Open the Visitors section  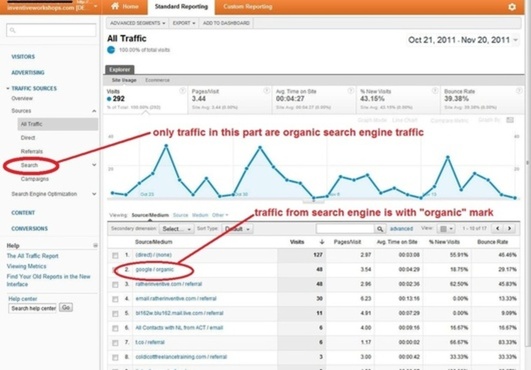coord(23,57)
